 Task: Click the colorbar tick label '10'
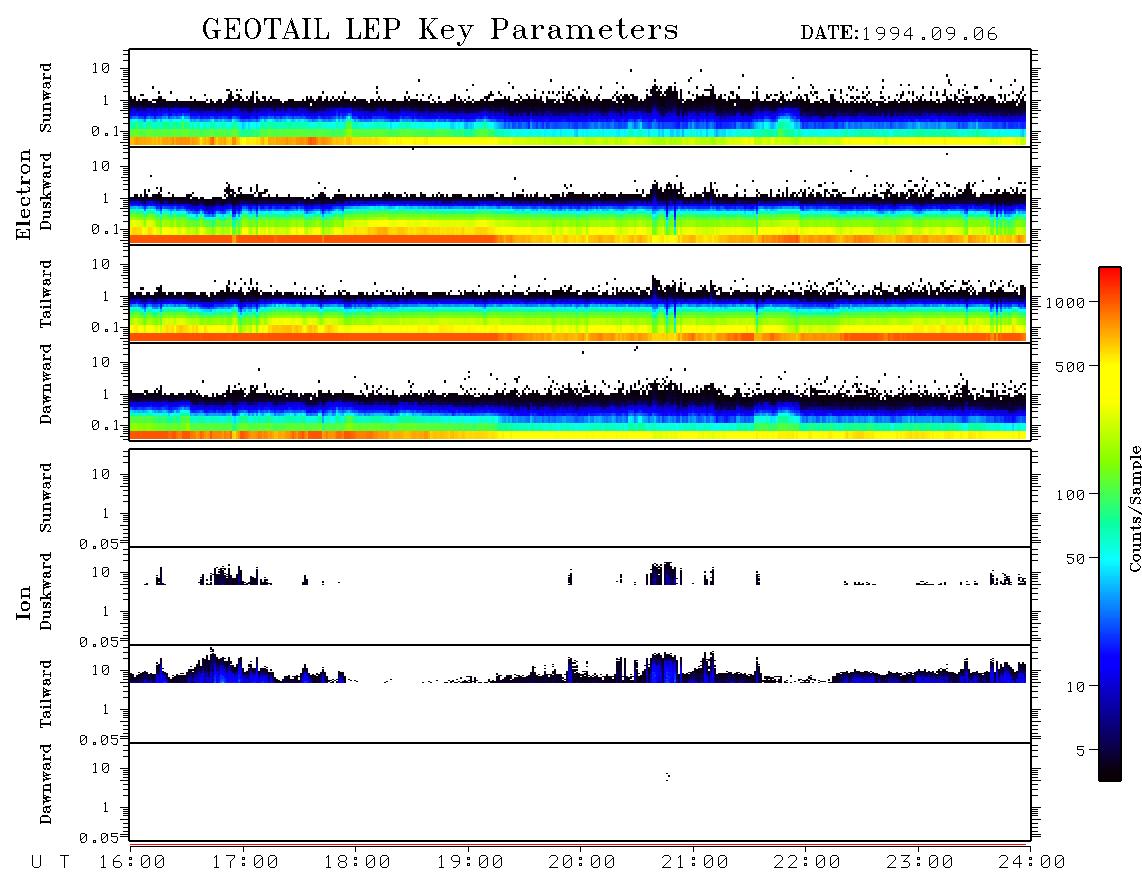(1075, 687)
